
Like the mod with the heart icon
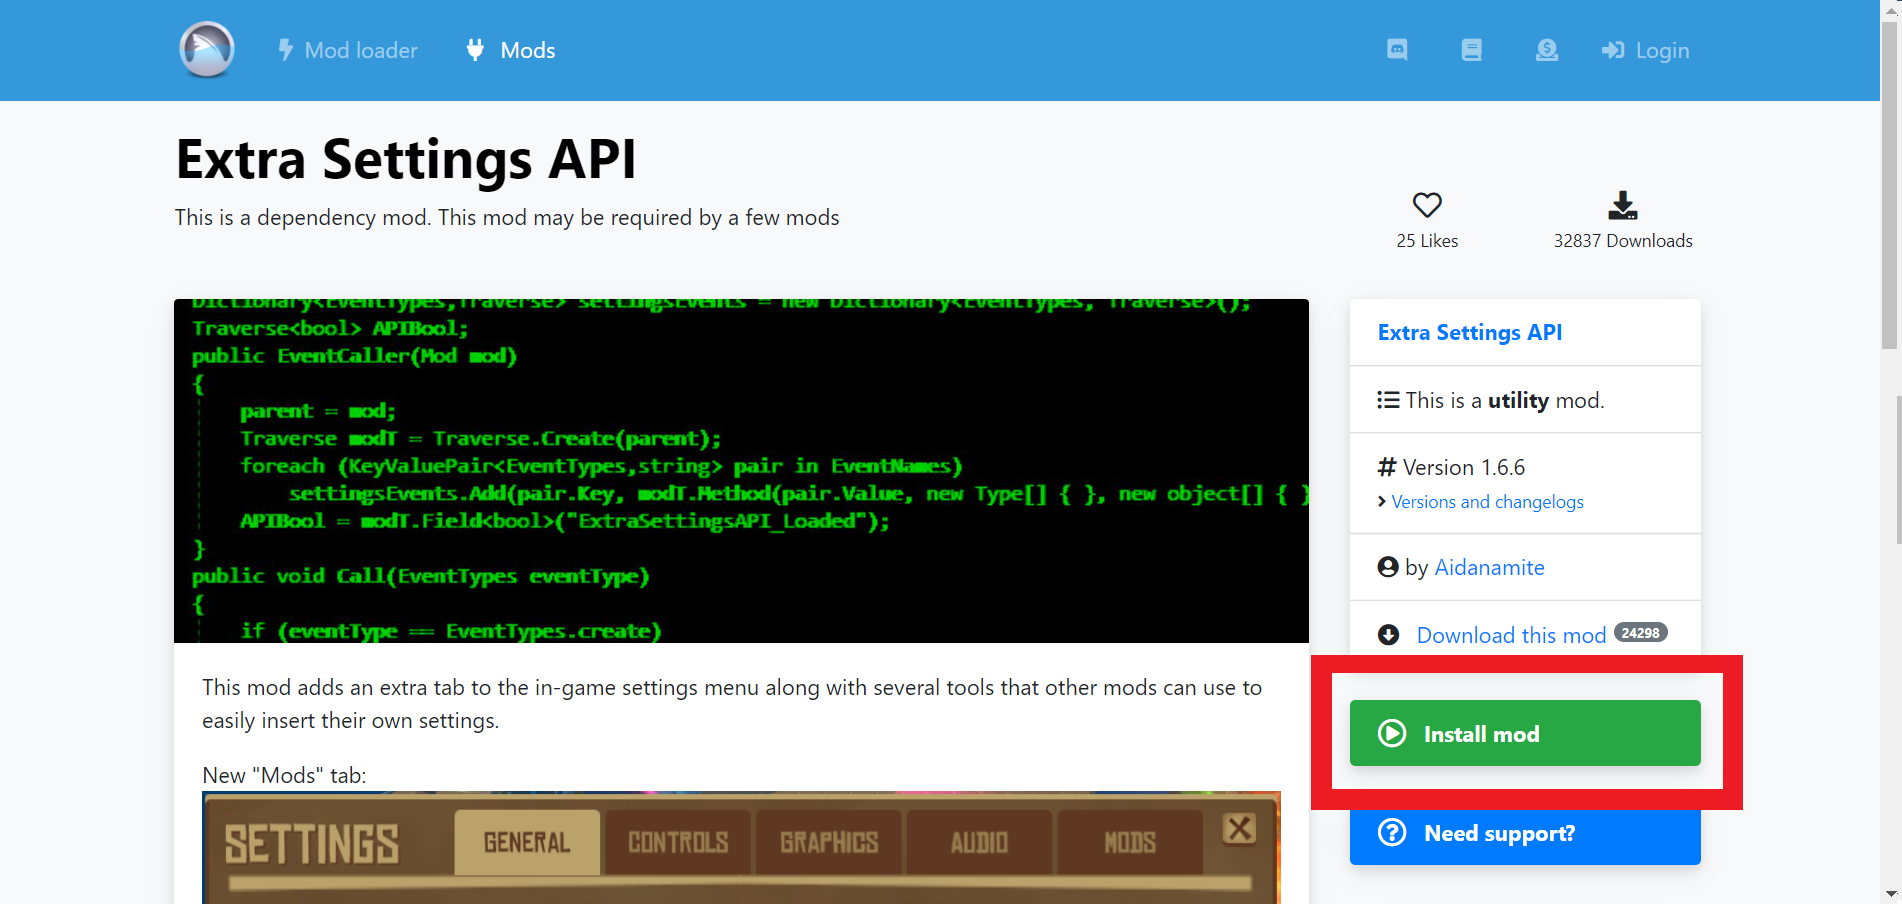click(x=1427, y=205)
